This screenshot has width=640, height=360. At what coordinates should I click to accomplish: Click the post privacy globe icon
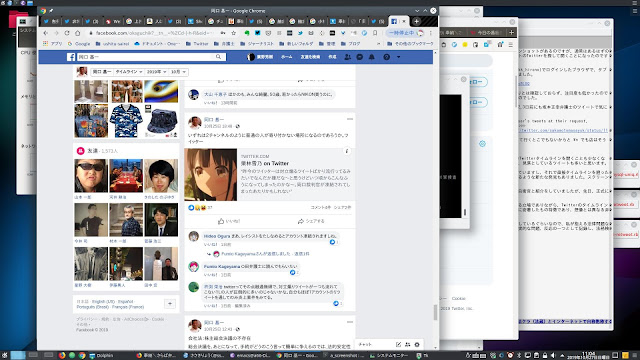(x=238, y=126)
